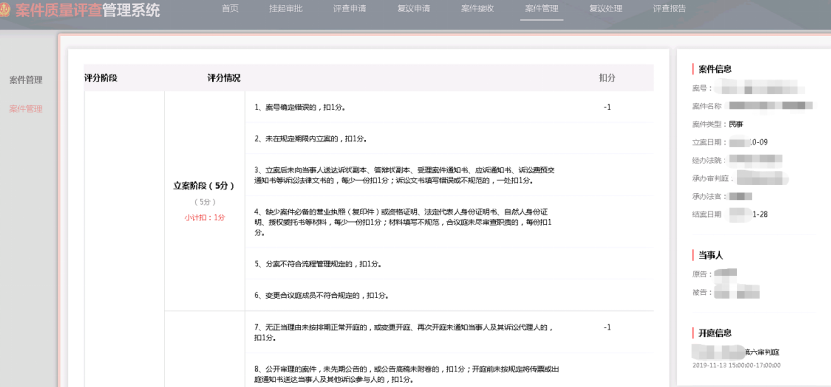Open the 复议申请 menu item
Screen dimensions: 831x387
pos(413,9)
